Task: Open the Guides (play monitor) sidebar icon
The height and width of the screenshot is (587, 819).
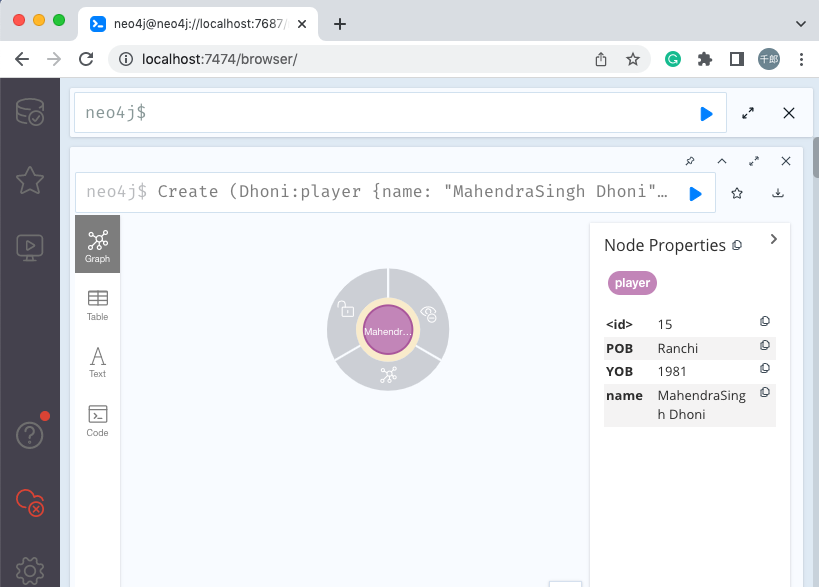Action: tap(30, 248)
